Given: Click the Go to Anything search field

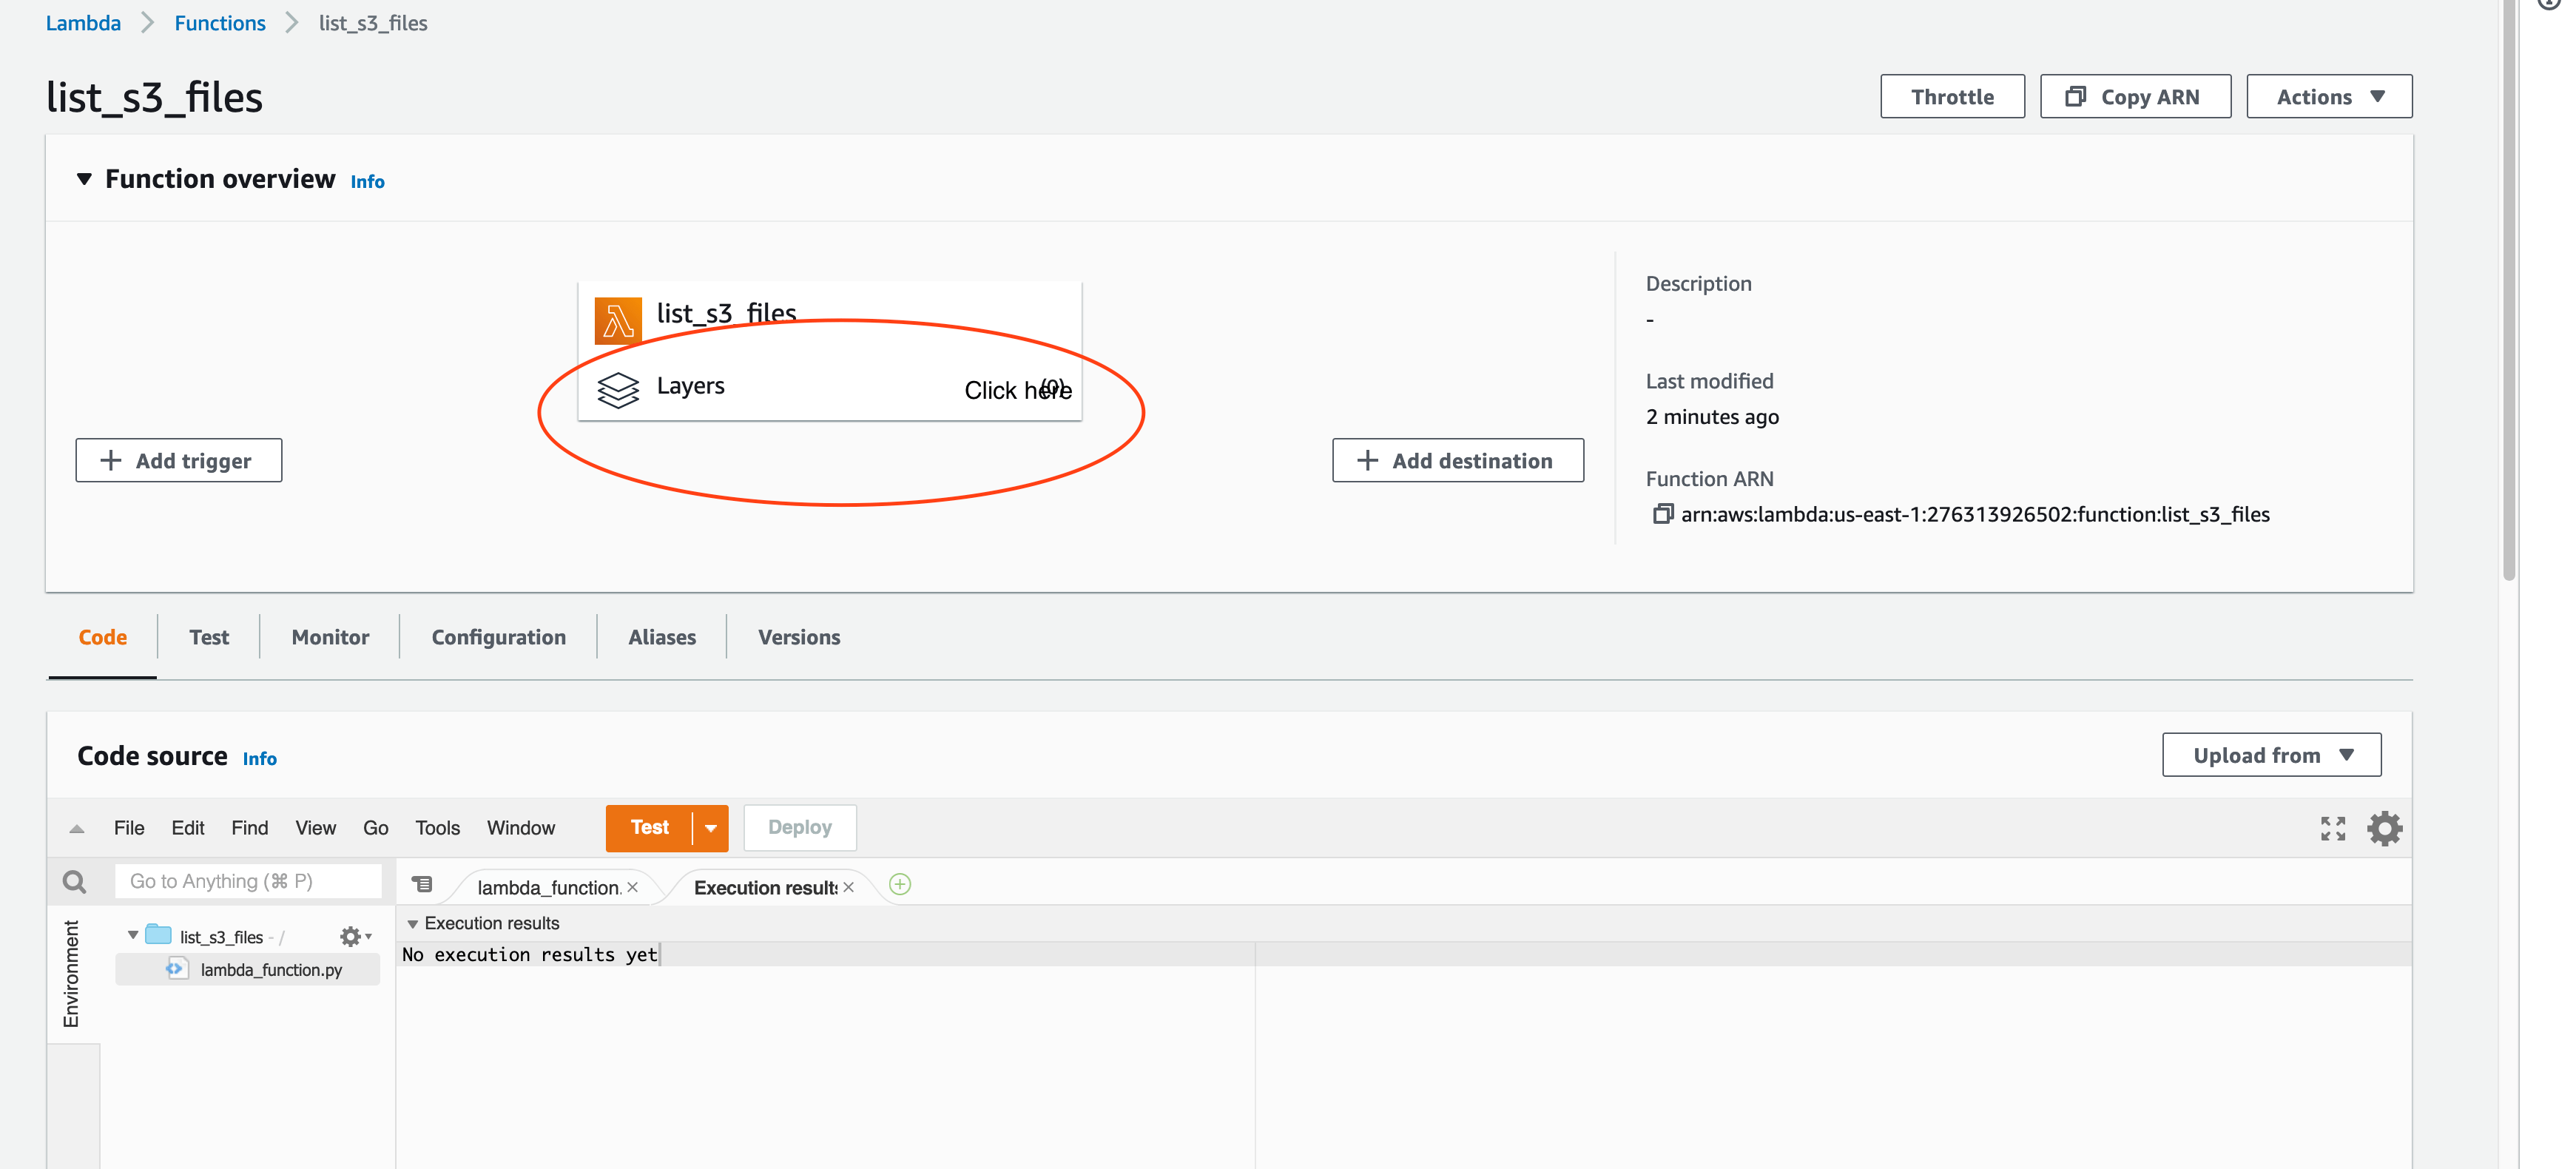Looking at the screenshot, I should (248, 881).
